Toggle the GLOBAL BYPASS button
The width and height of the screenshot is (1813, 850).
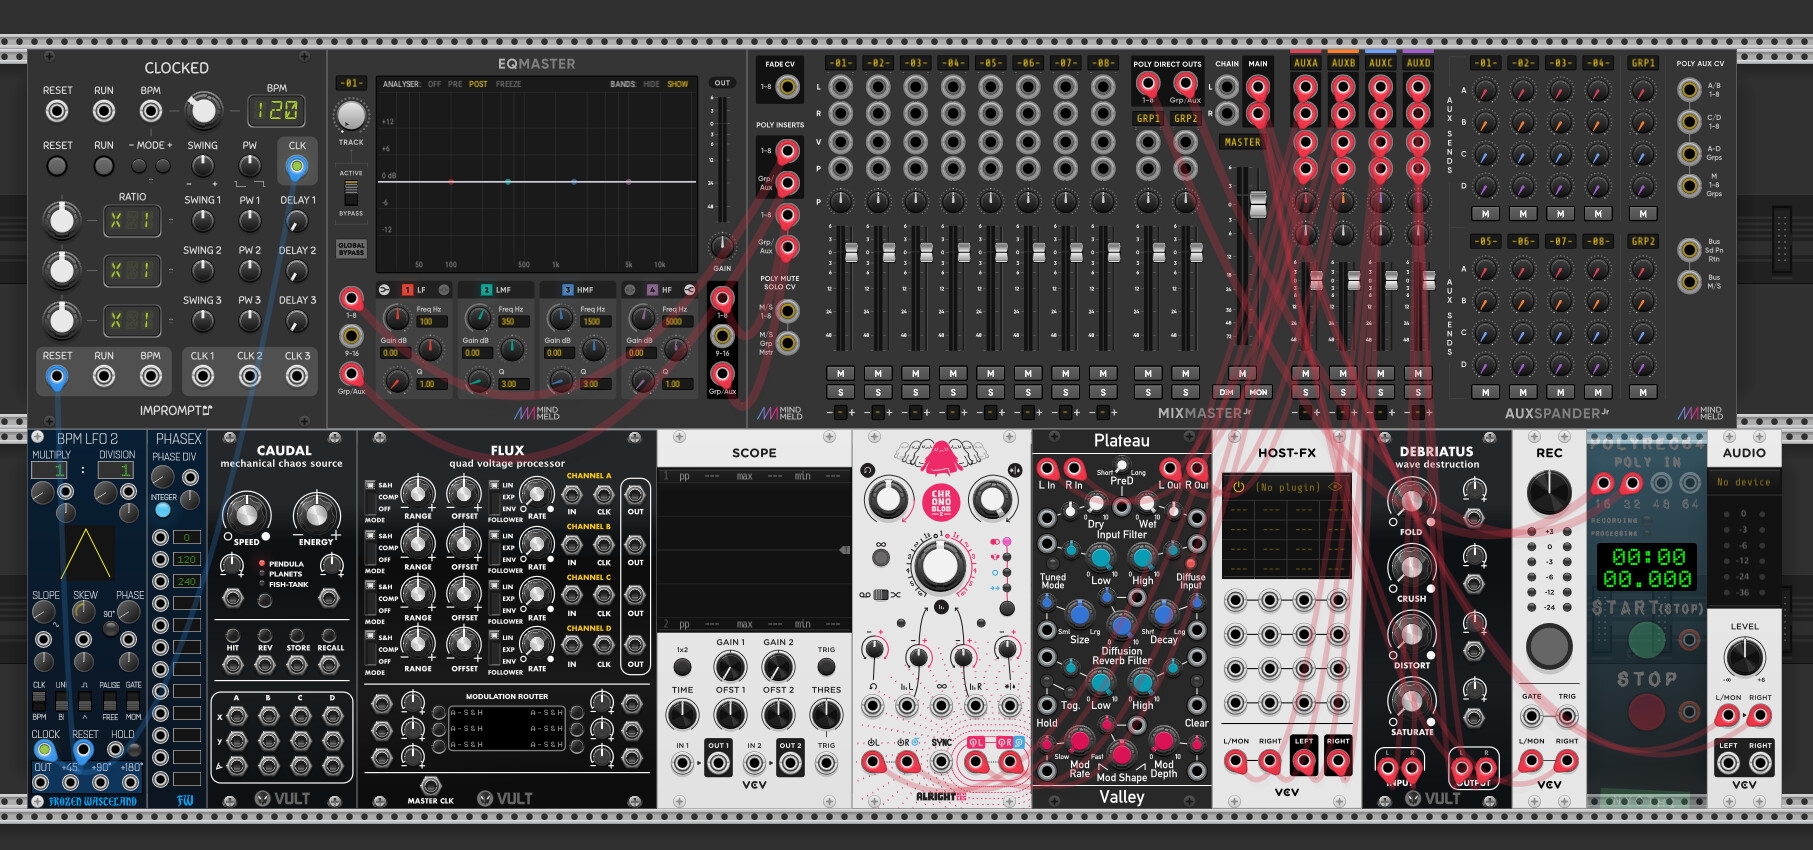tap(351, 247)
